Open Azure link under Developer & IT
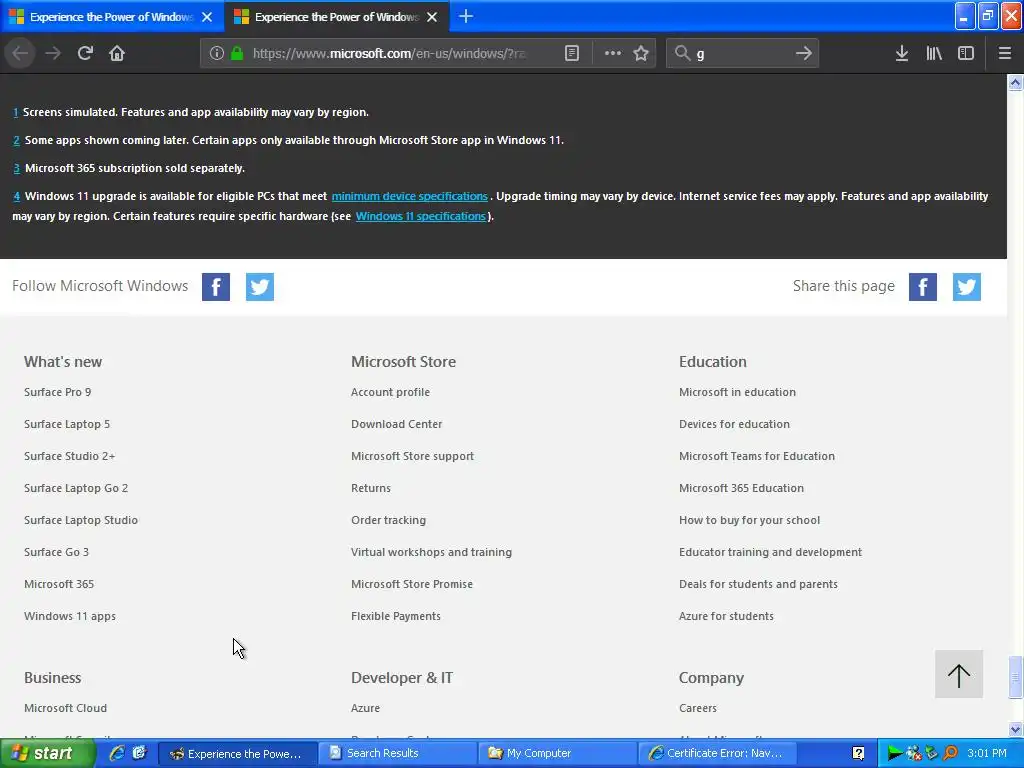 (x=365, y=708)
